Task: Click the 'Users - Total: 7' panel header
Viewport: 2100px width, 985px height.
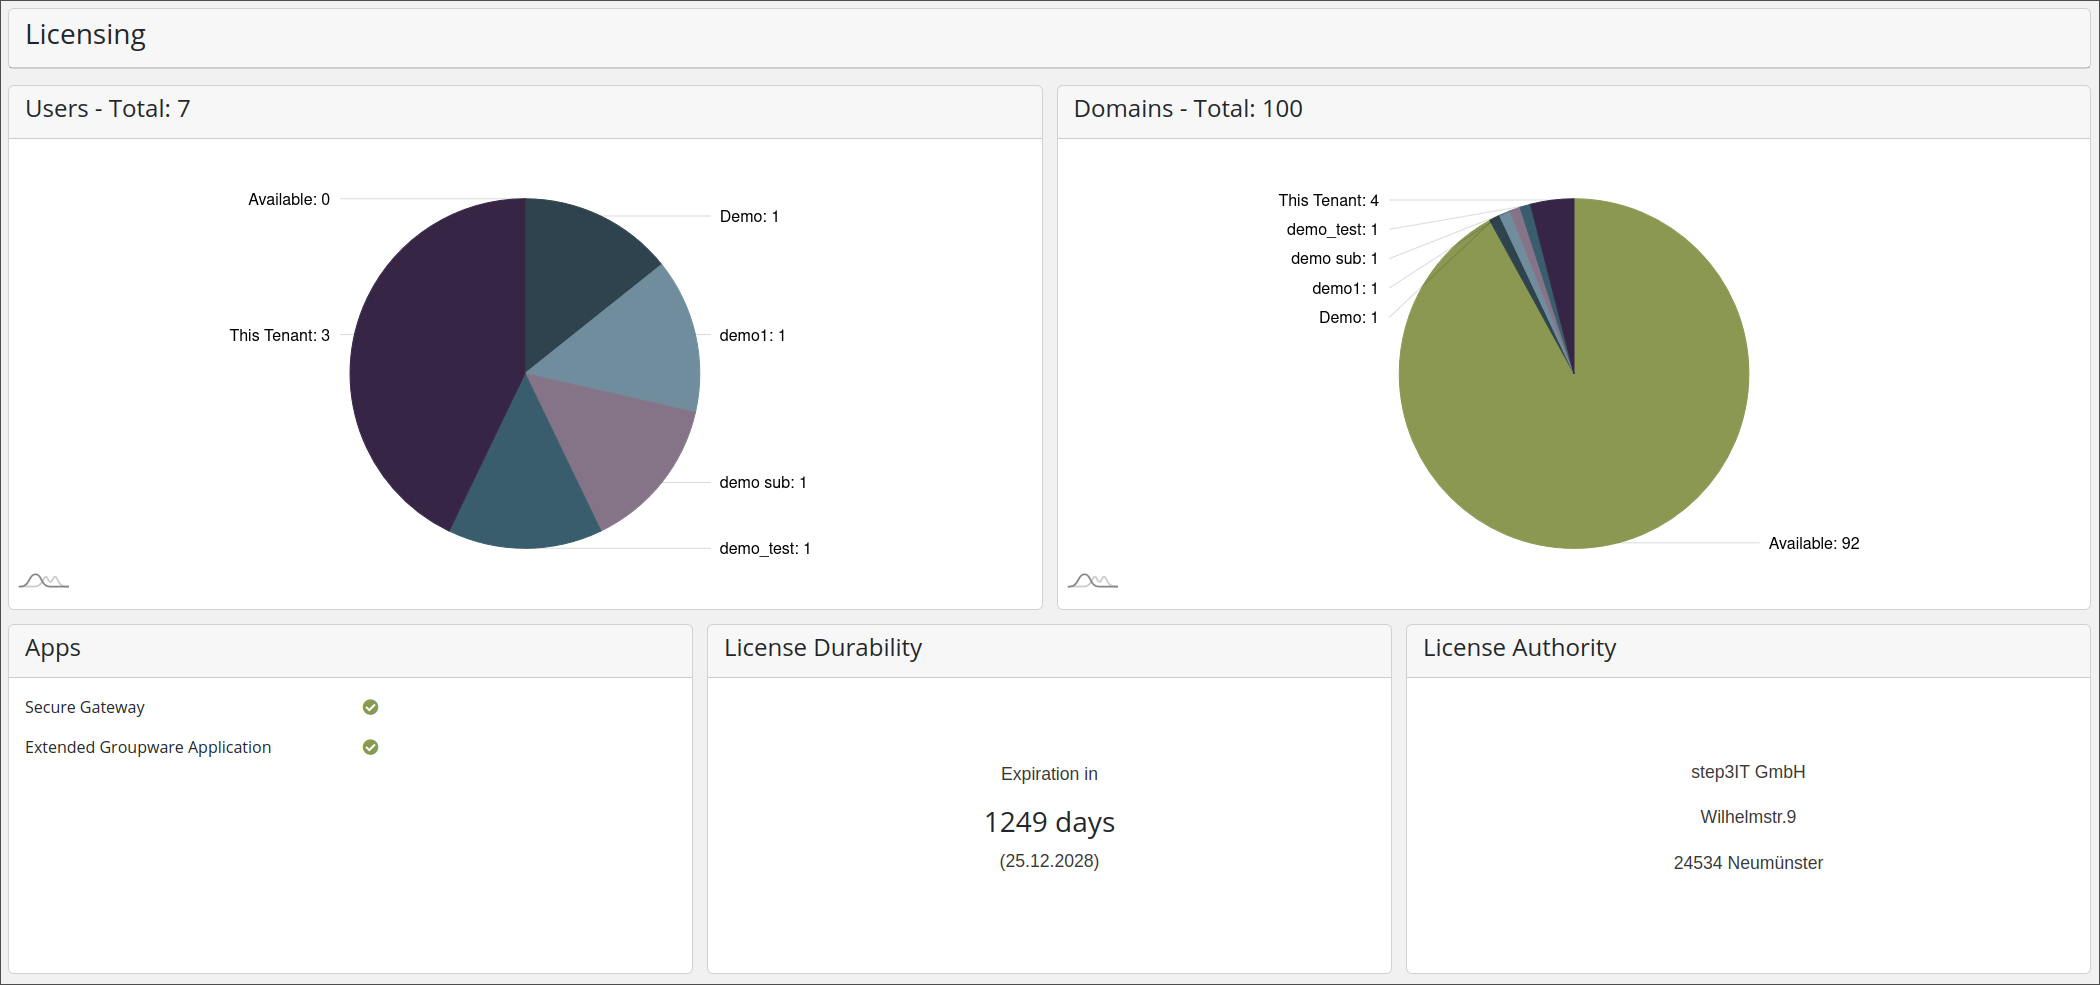Action: click(108, 109)
